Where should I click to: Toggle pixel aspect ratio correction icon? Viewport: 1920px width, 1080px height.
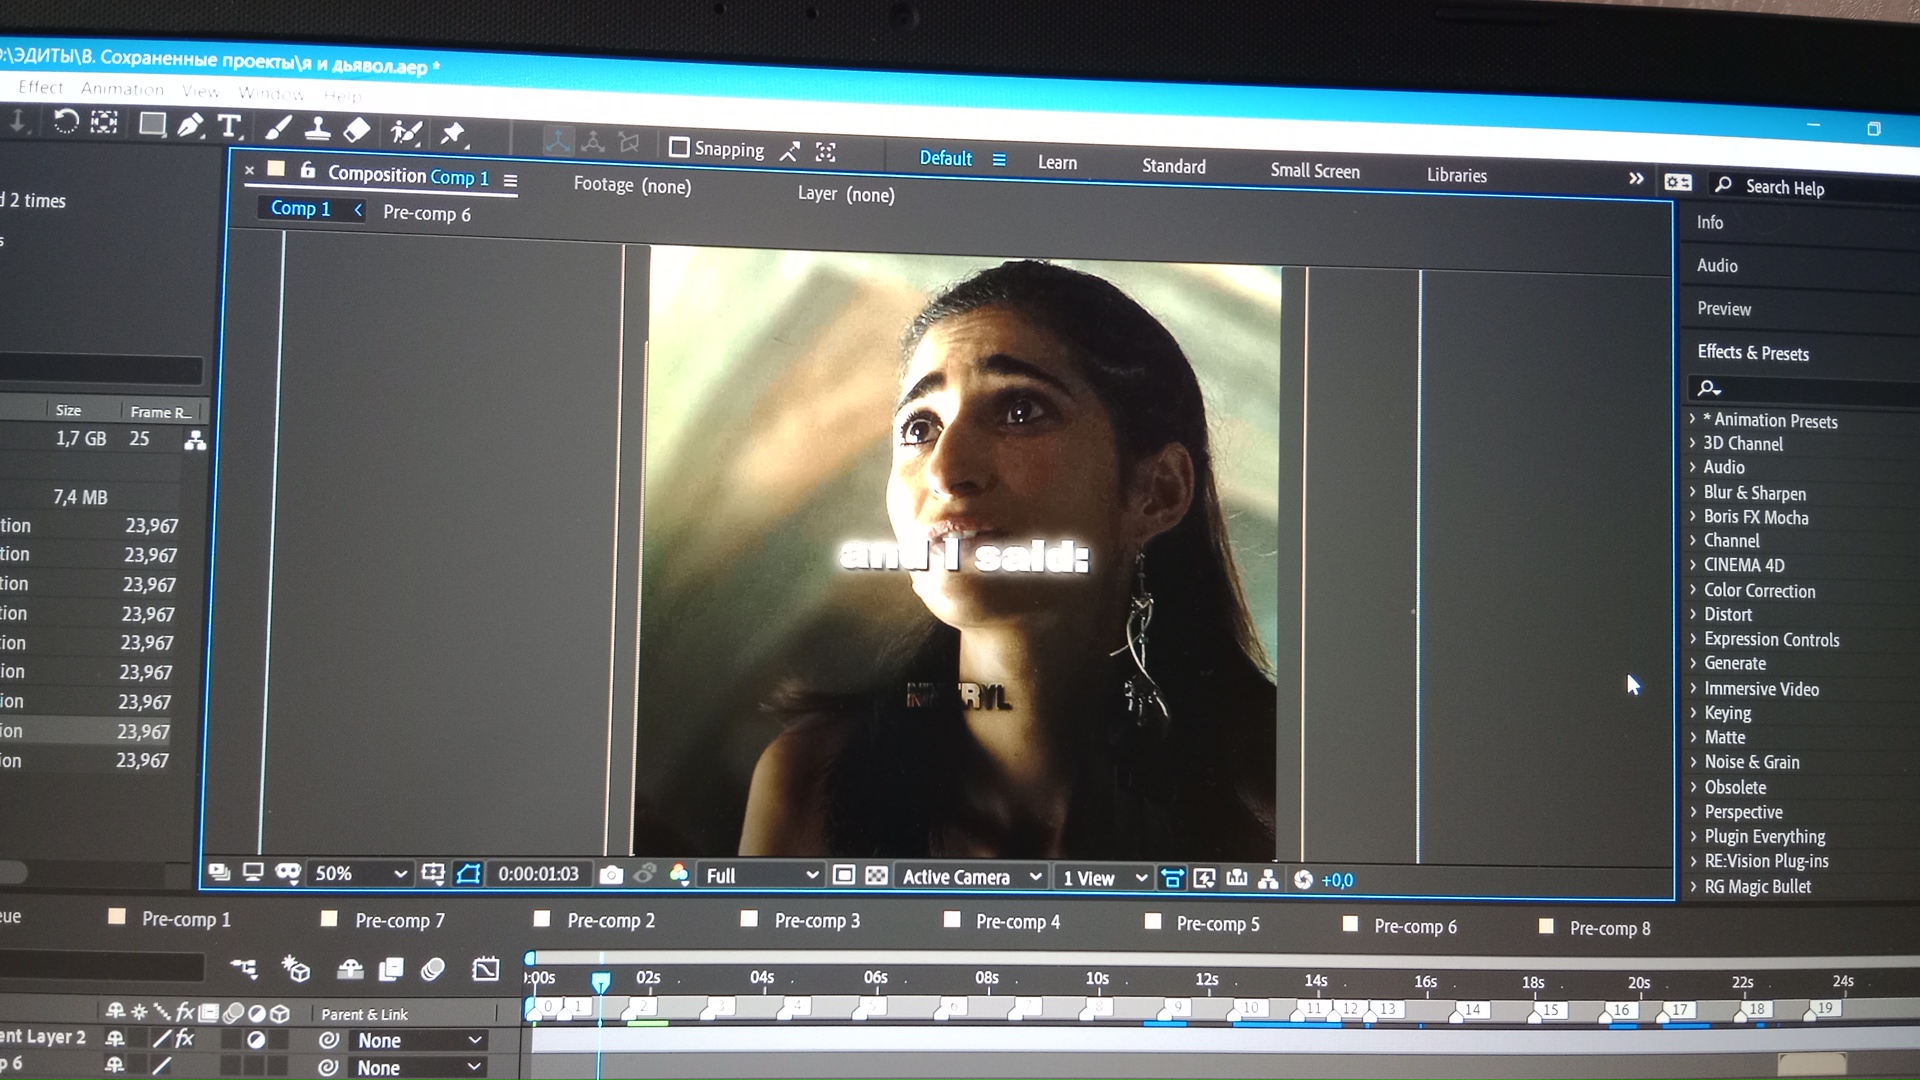click(x=1172, y=878)
